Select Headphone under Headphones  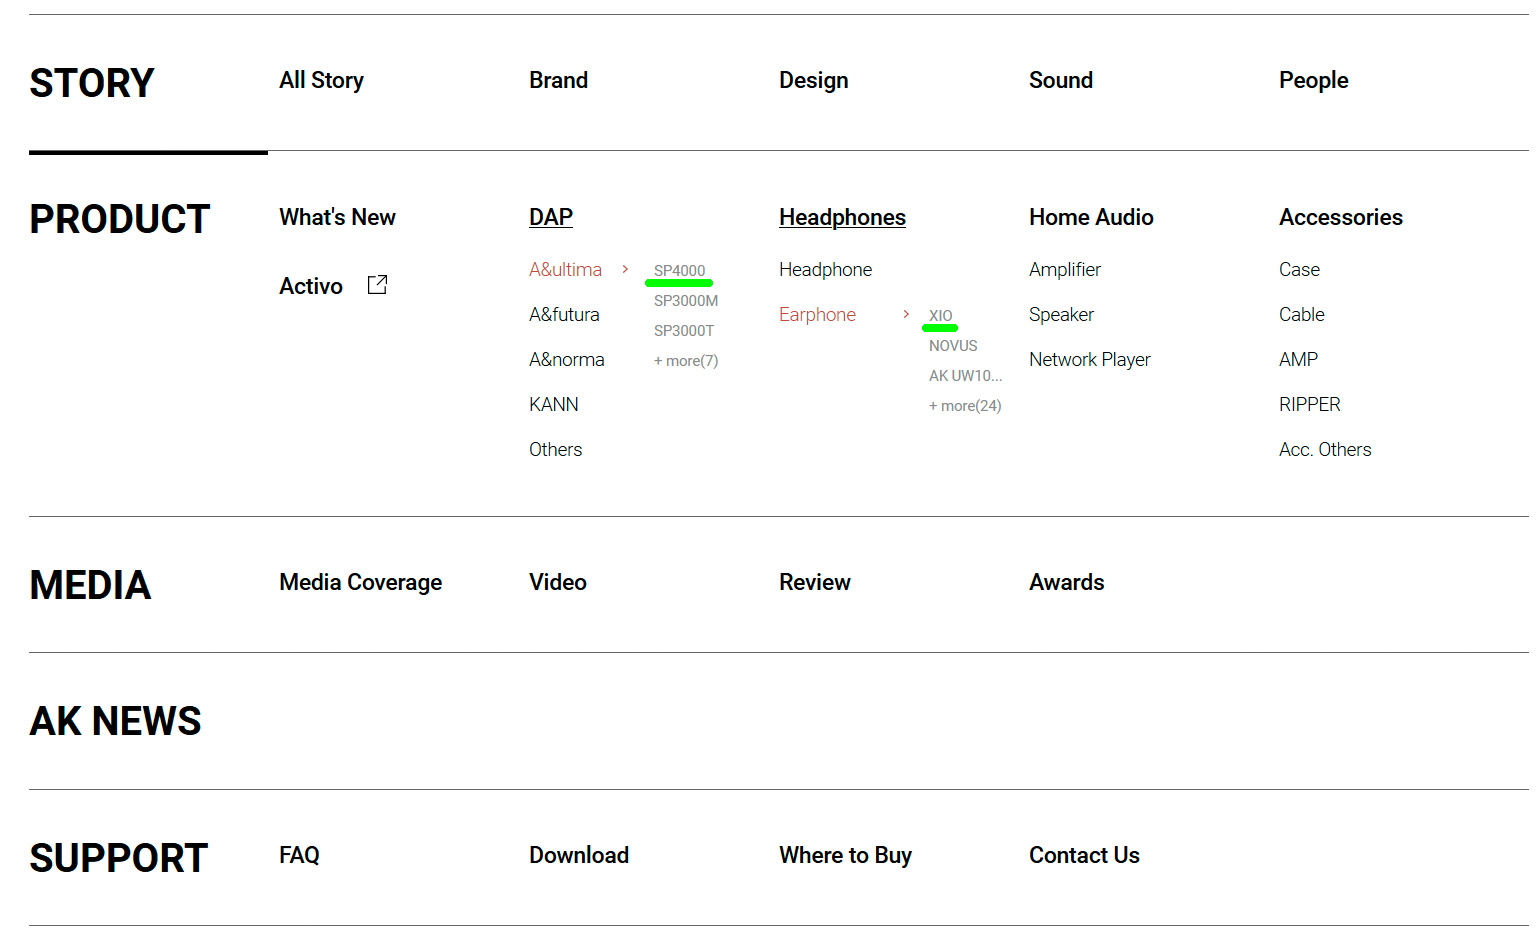point(825,269)
